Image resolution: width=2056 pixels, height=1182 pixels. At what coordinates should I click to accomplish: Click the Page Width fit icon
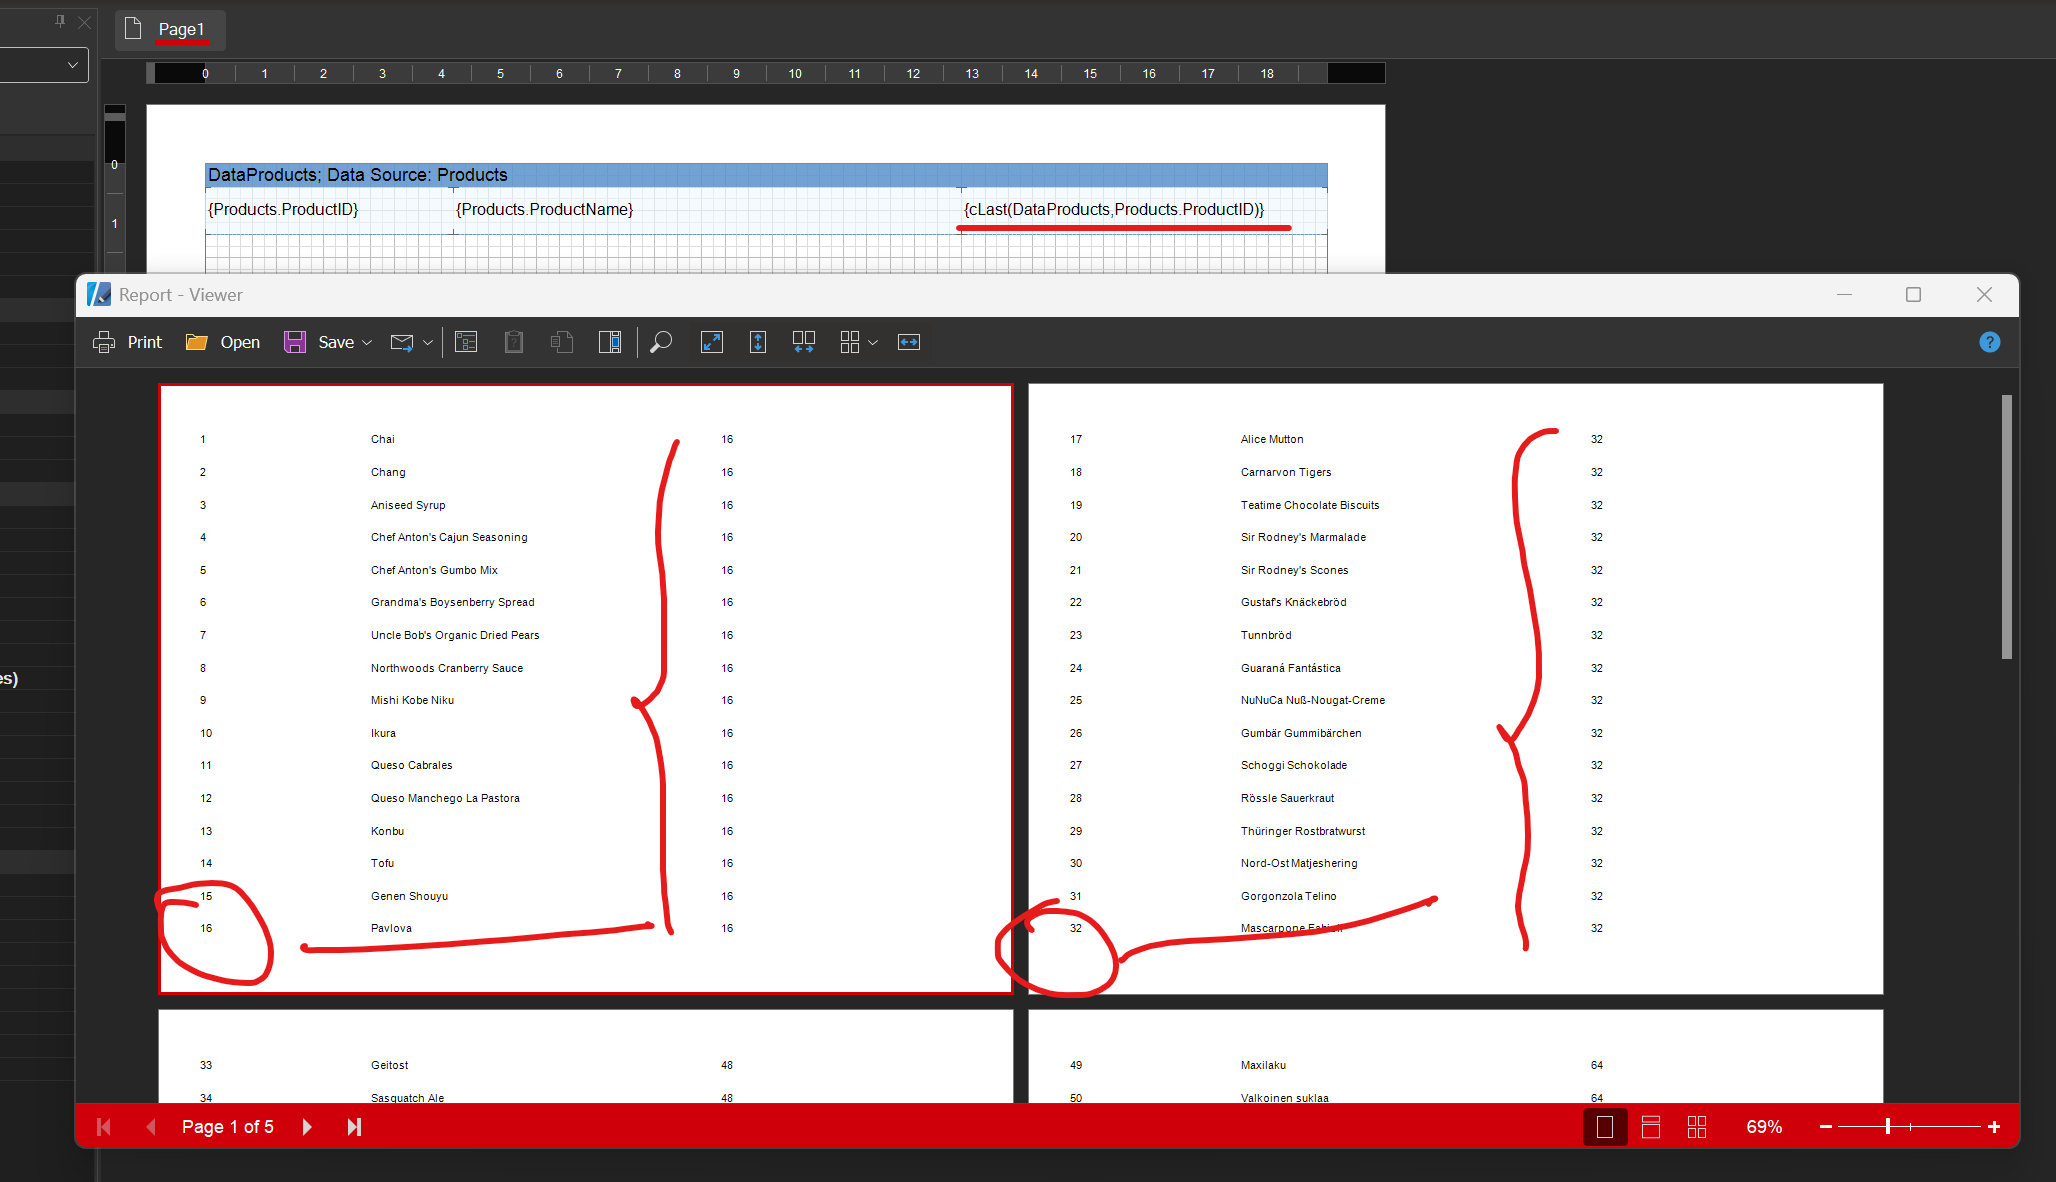(x=909, y=342)
